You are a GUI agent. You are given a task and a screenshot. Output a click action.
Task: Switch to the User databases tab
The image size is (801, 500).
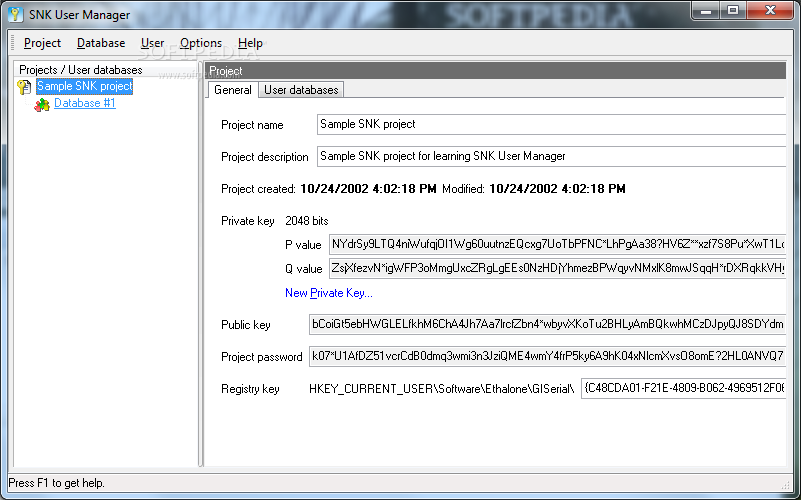301,90
